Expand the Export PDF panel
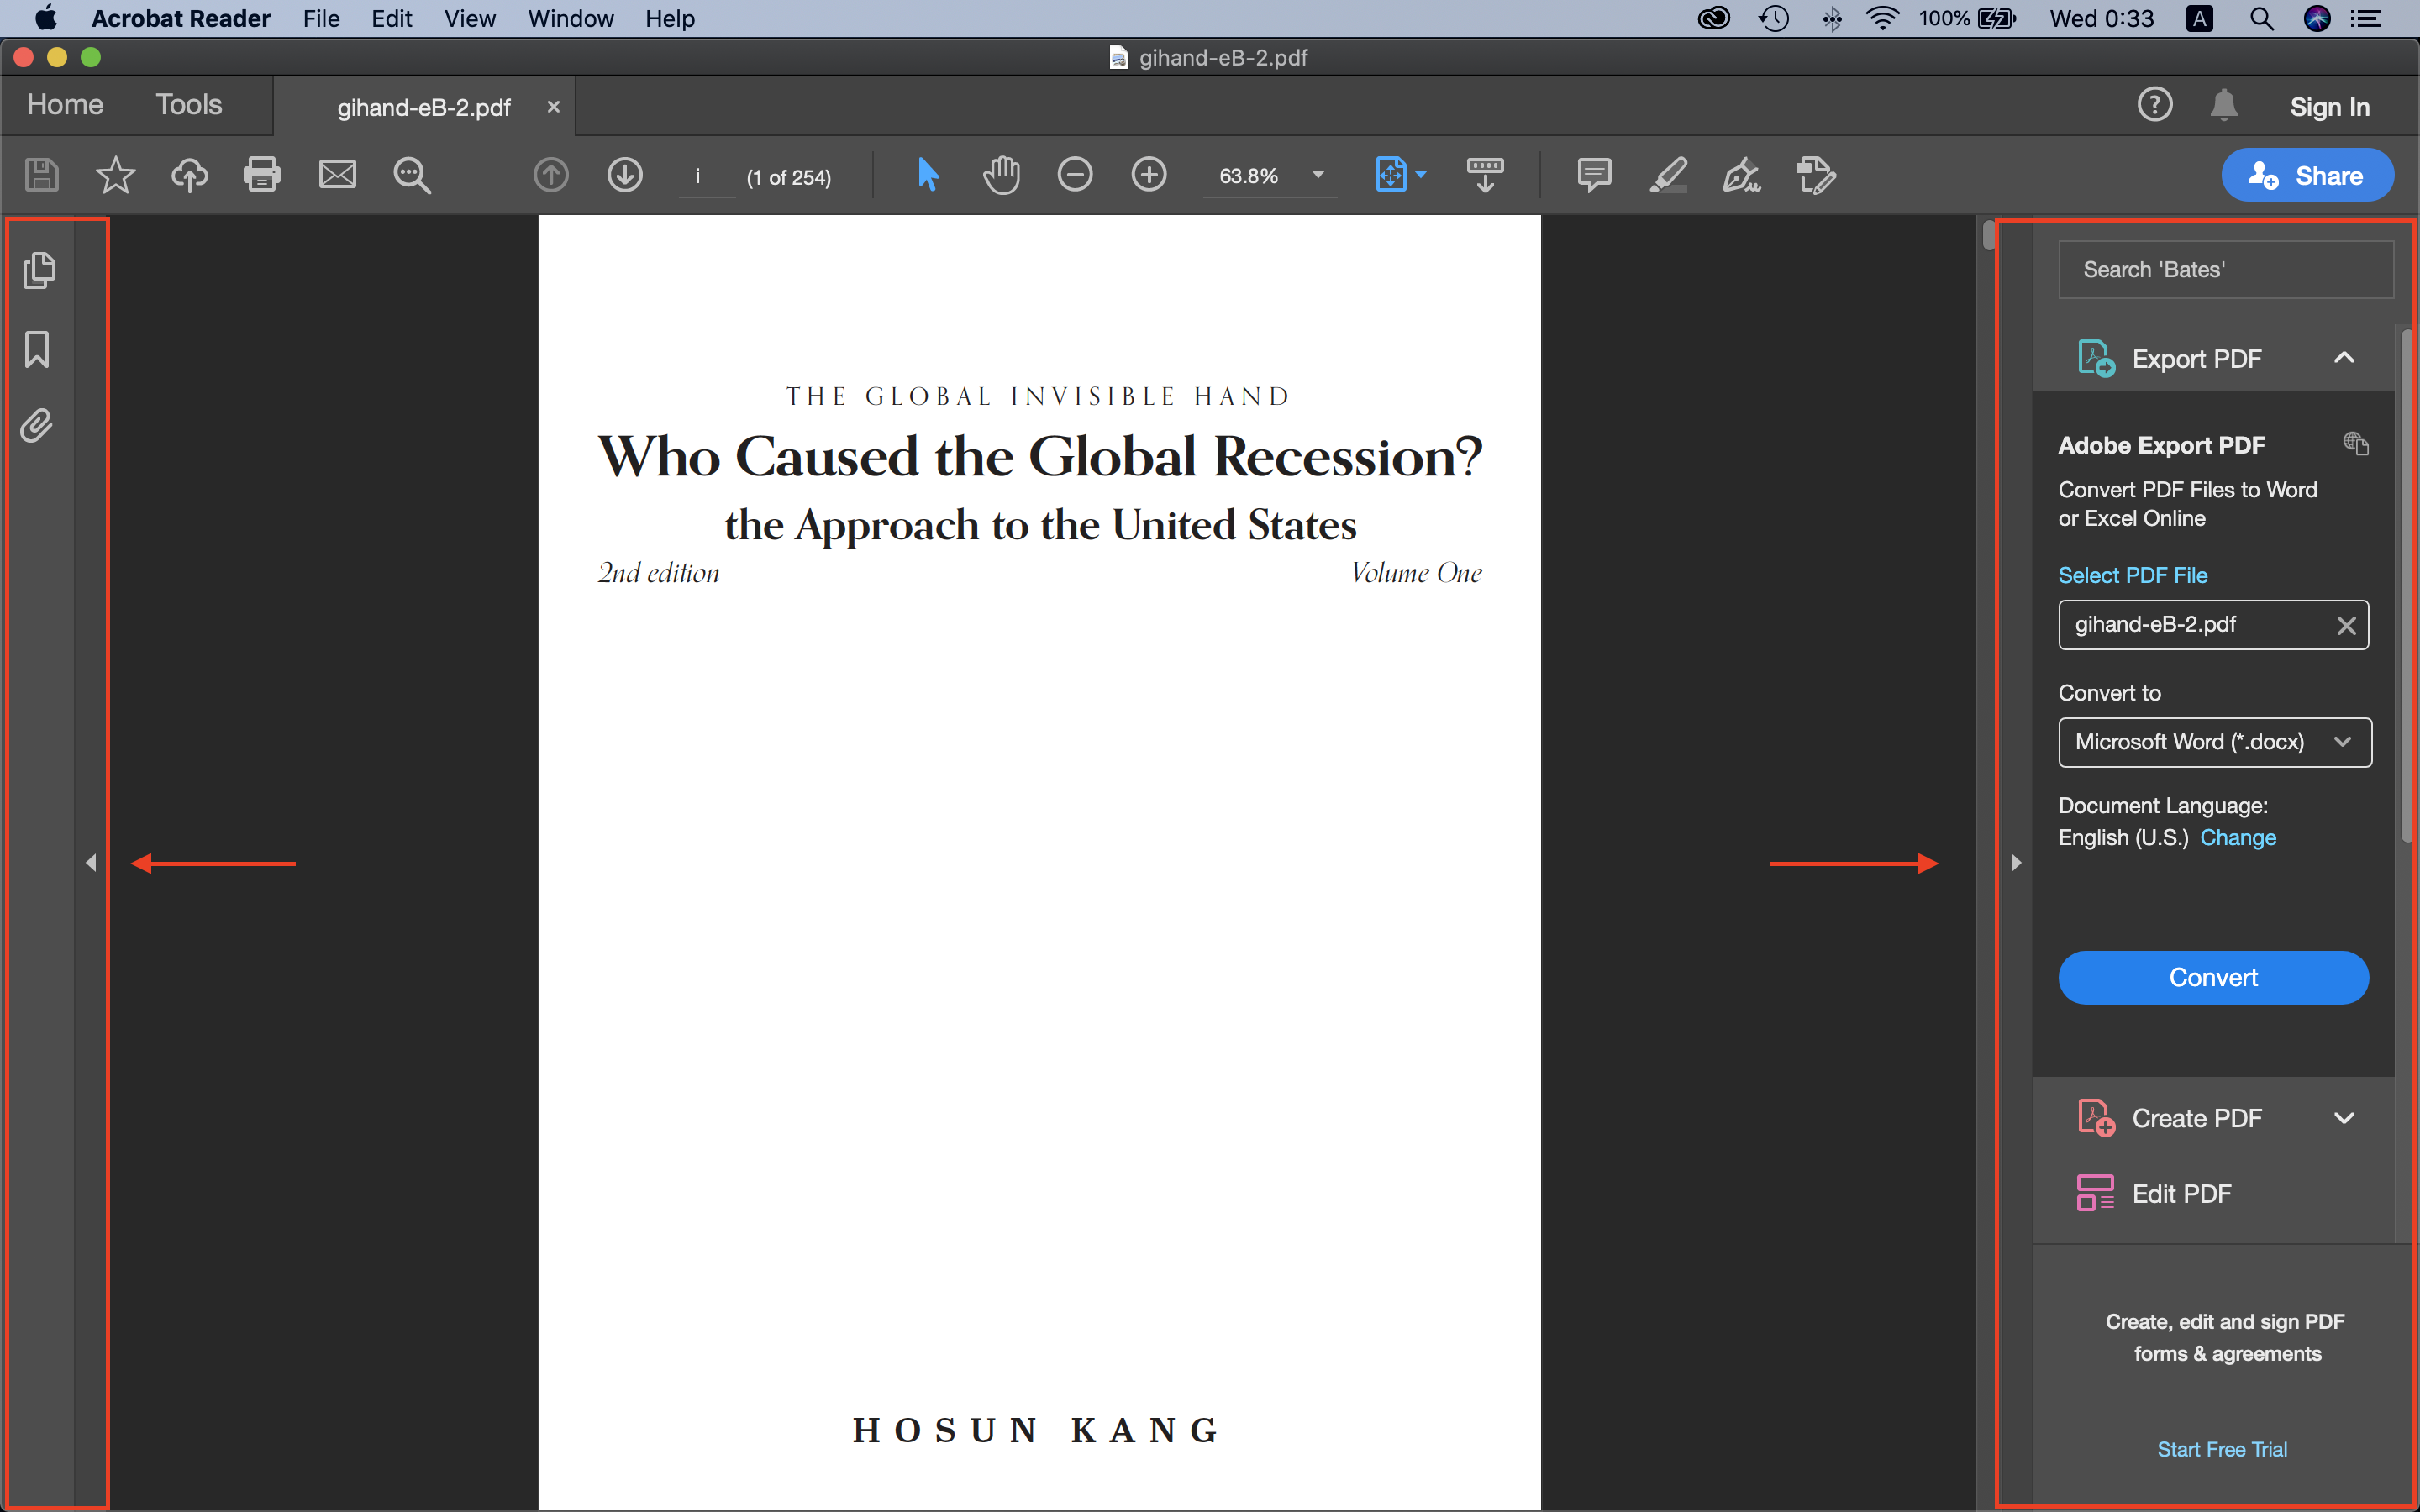This screenshot has width=2420, height=1512. [x=2347, y=357]
